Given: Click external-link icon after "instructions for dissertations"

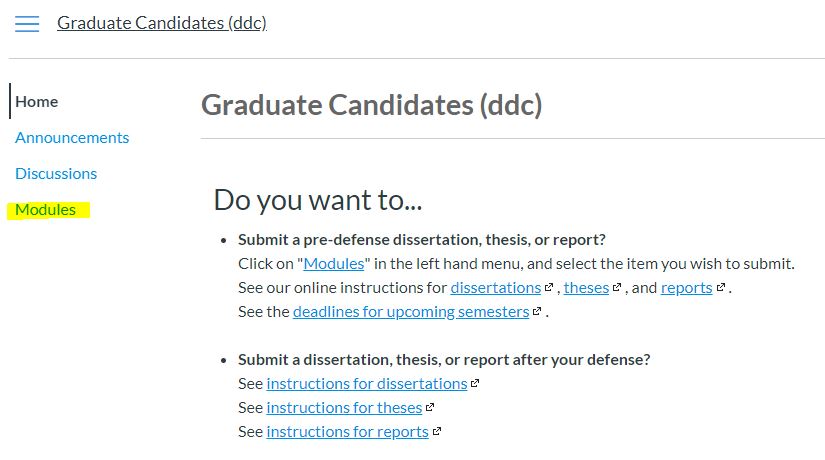Looking at the screenshot, I should [475, 384].
